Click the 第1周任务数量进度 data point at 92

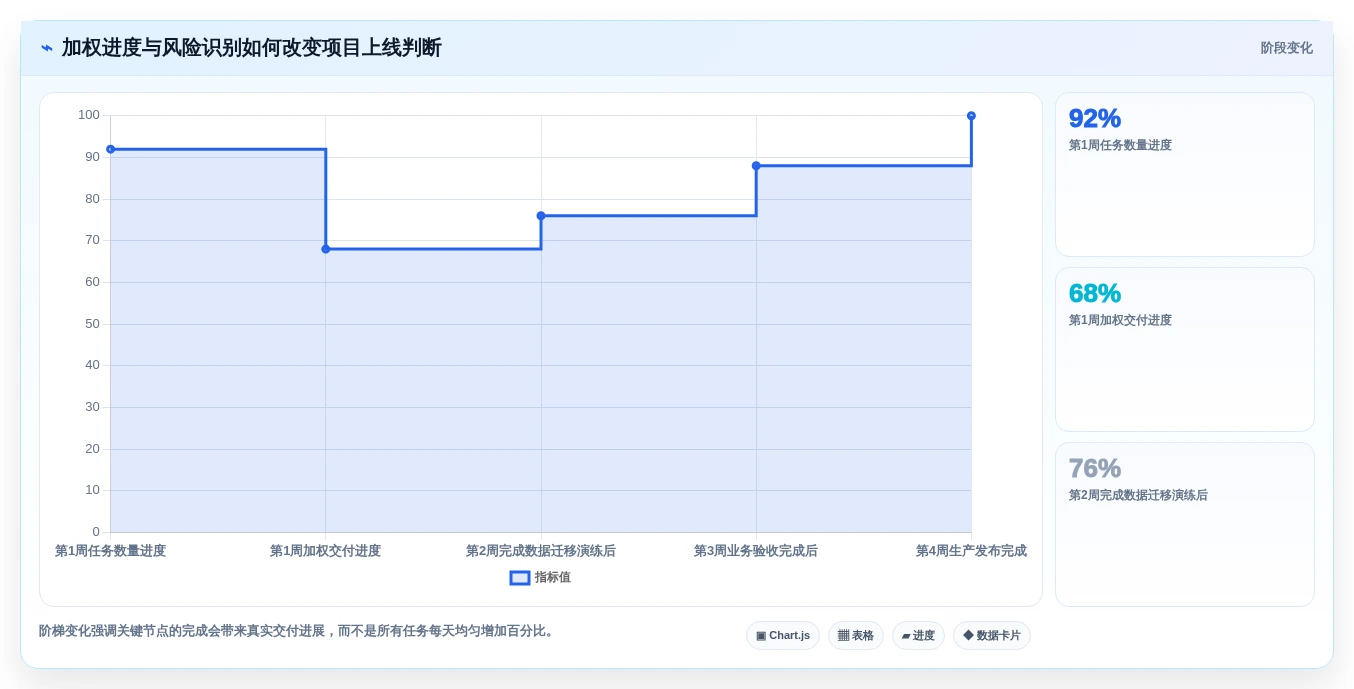coord(111,149)
